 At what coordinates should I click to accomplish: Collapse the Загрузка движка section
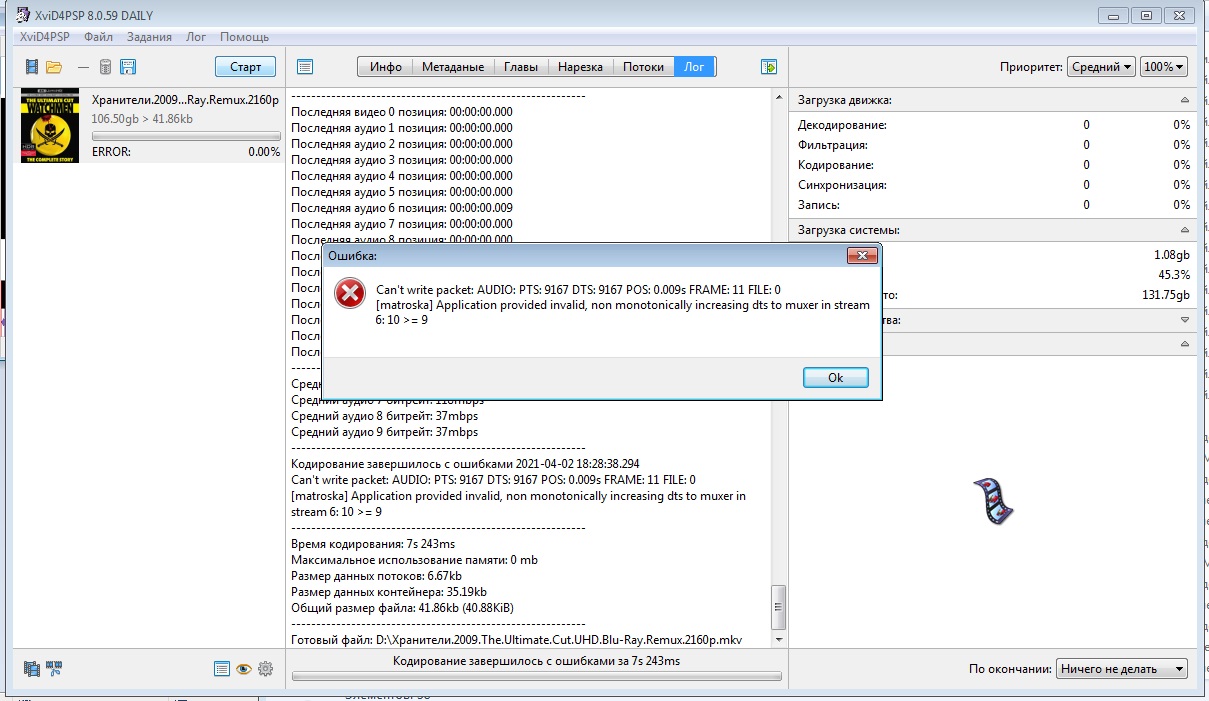(x=1185, y=100)
